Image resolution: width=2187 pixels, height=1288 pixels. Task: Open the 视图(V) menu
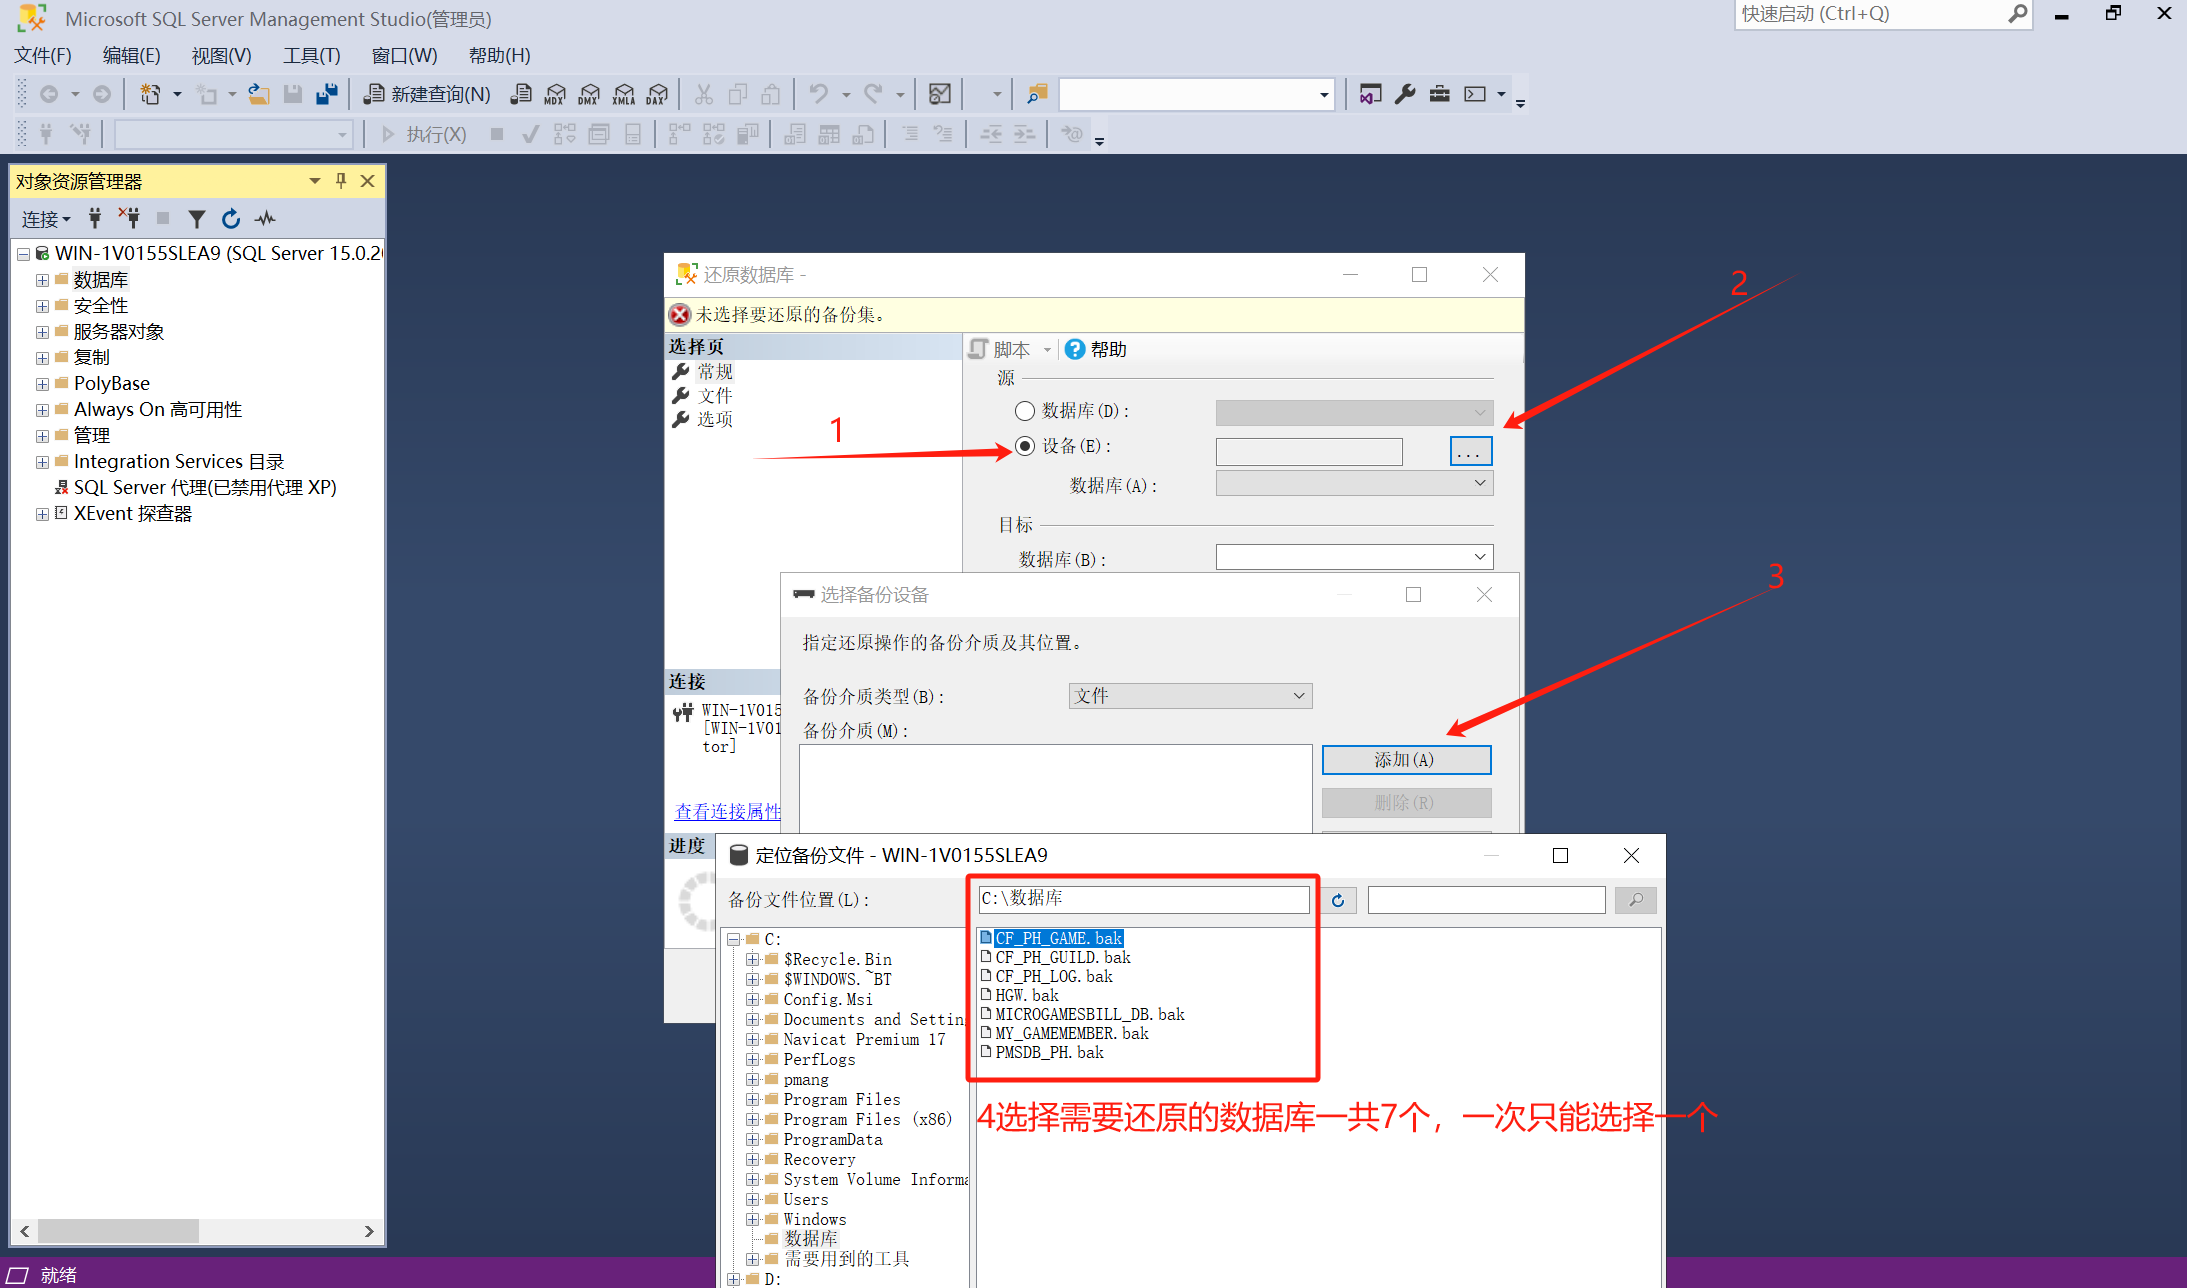point(221,56)
